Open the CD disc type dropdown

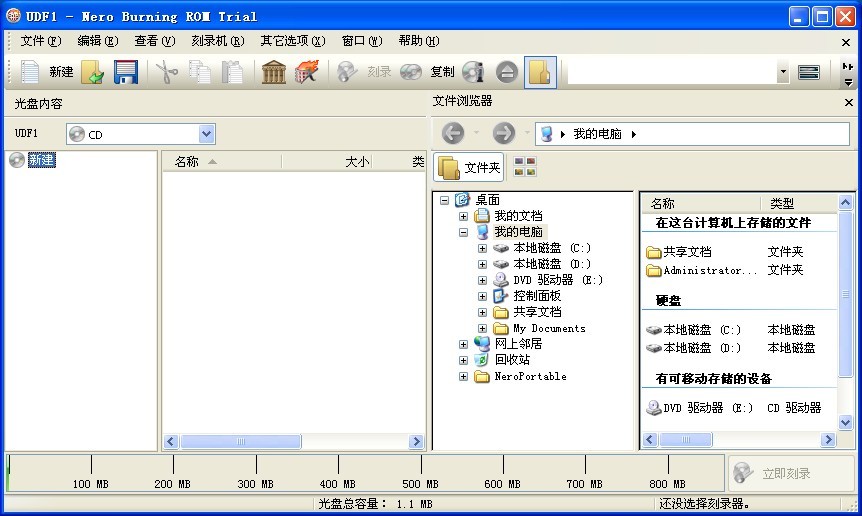point(207,134)
